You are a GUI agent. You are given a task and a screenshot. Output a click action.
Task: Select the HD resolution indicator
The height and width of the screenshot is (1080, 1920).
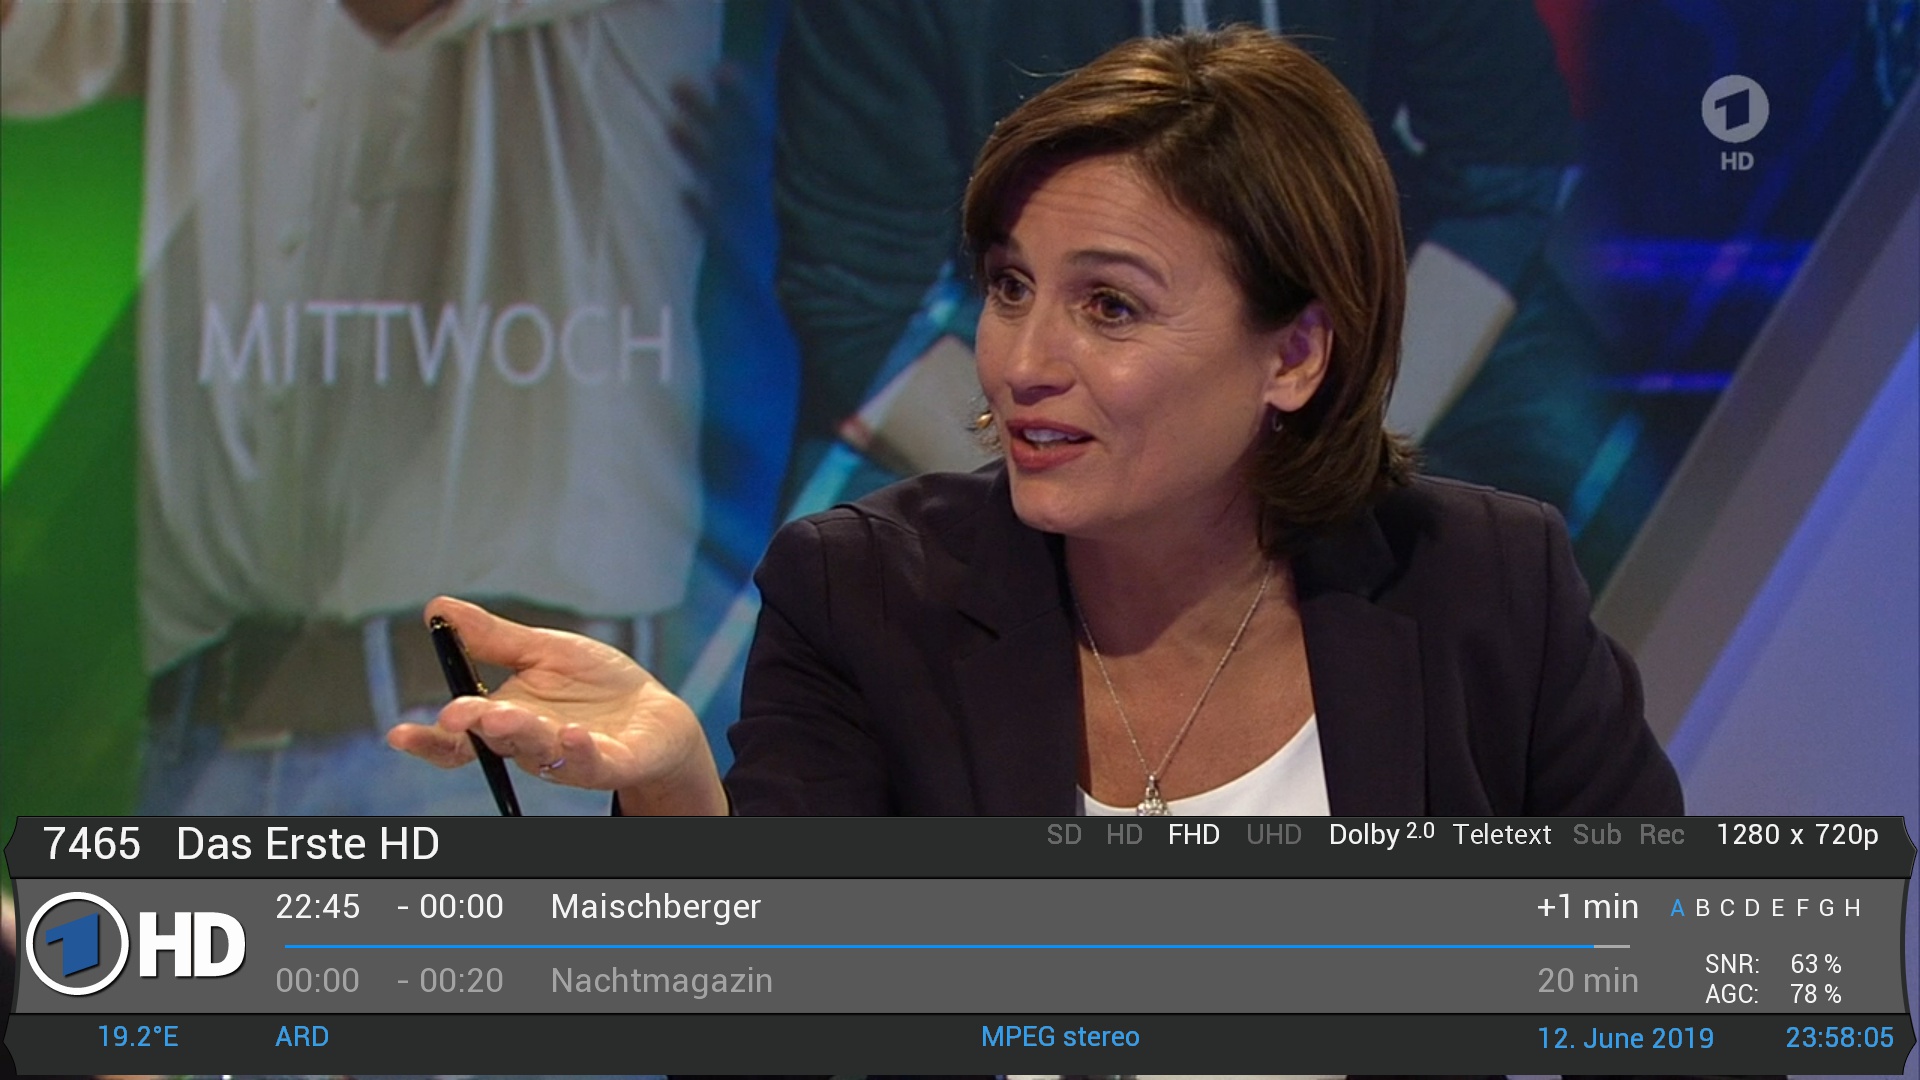1124,835
